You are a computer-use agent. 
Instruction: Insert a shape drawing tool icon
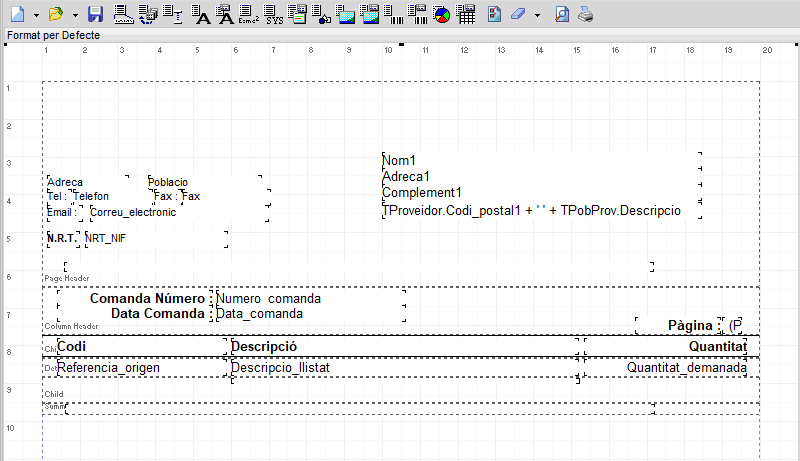pos(321,14)
